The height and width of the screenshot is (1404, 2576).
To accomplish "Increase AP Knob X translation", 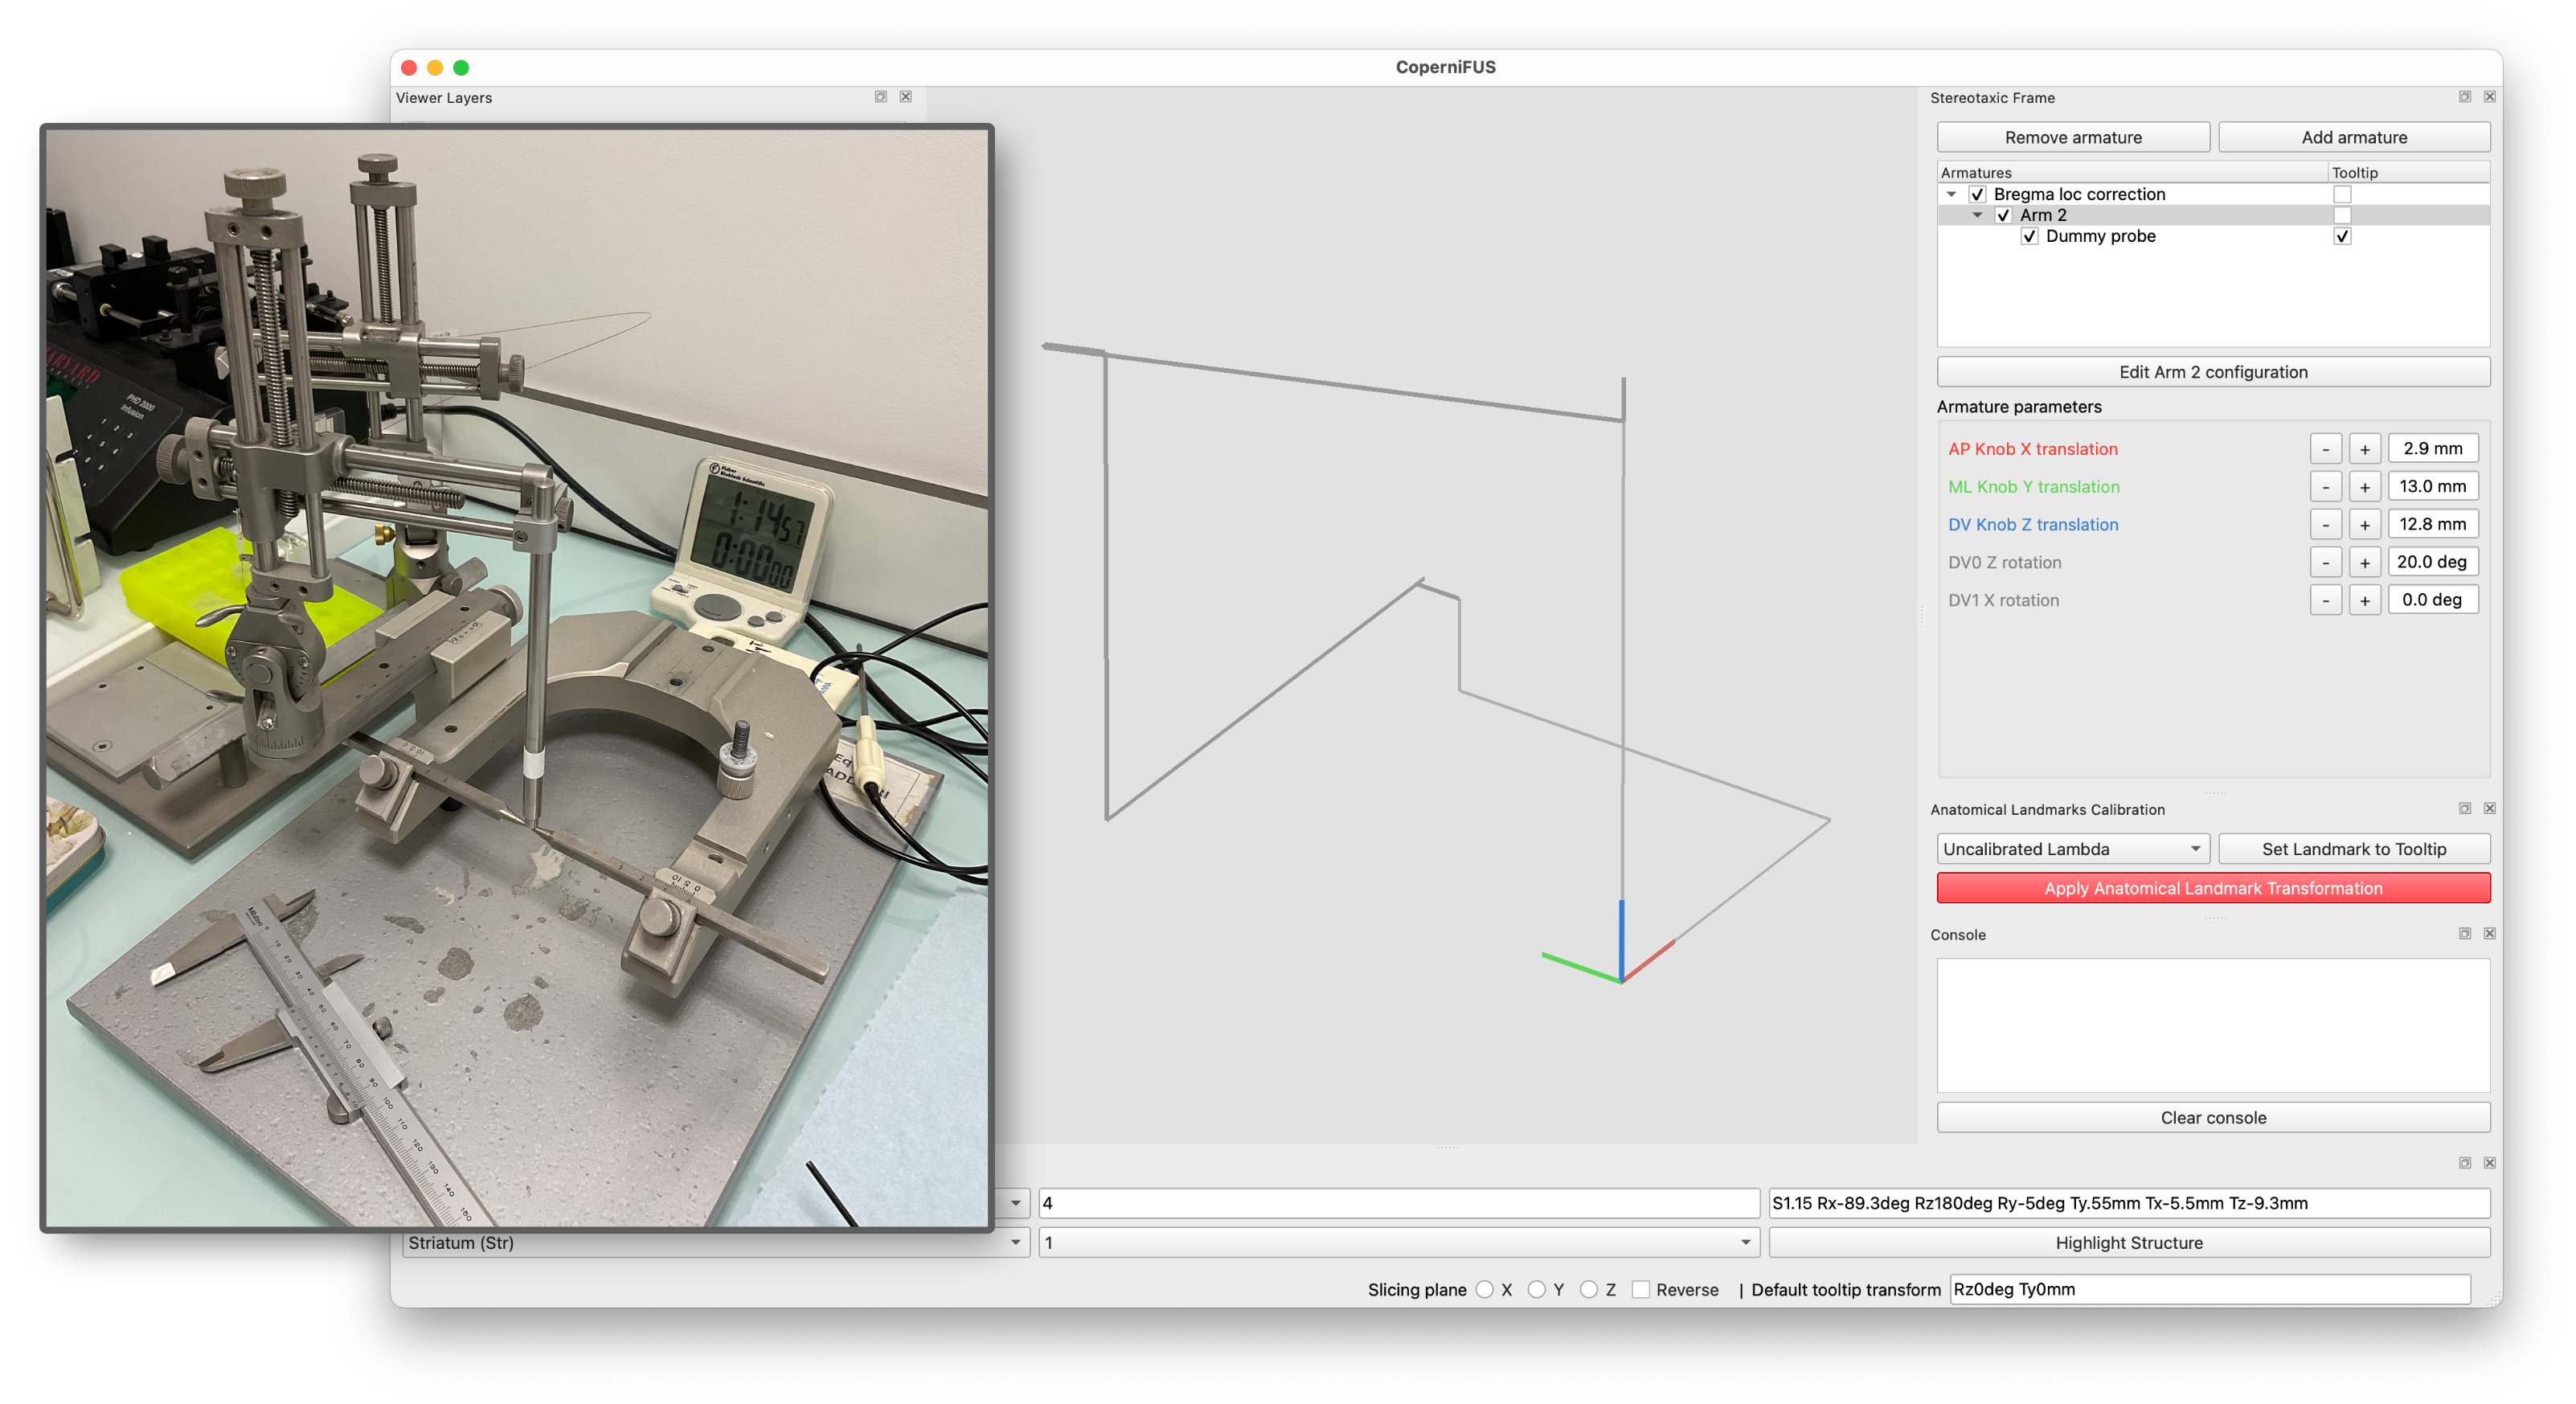I will point(2365,449).
